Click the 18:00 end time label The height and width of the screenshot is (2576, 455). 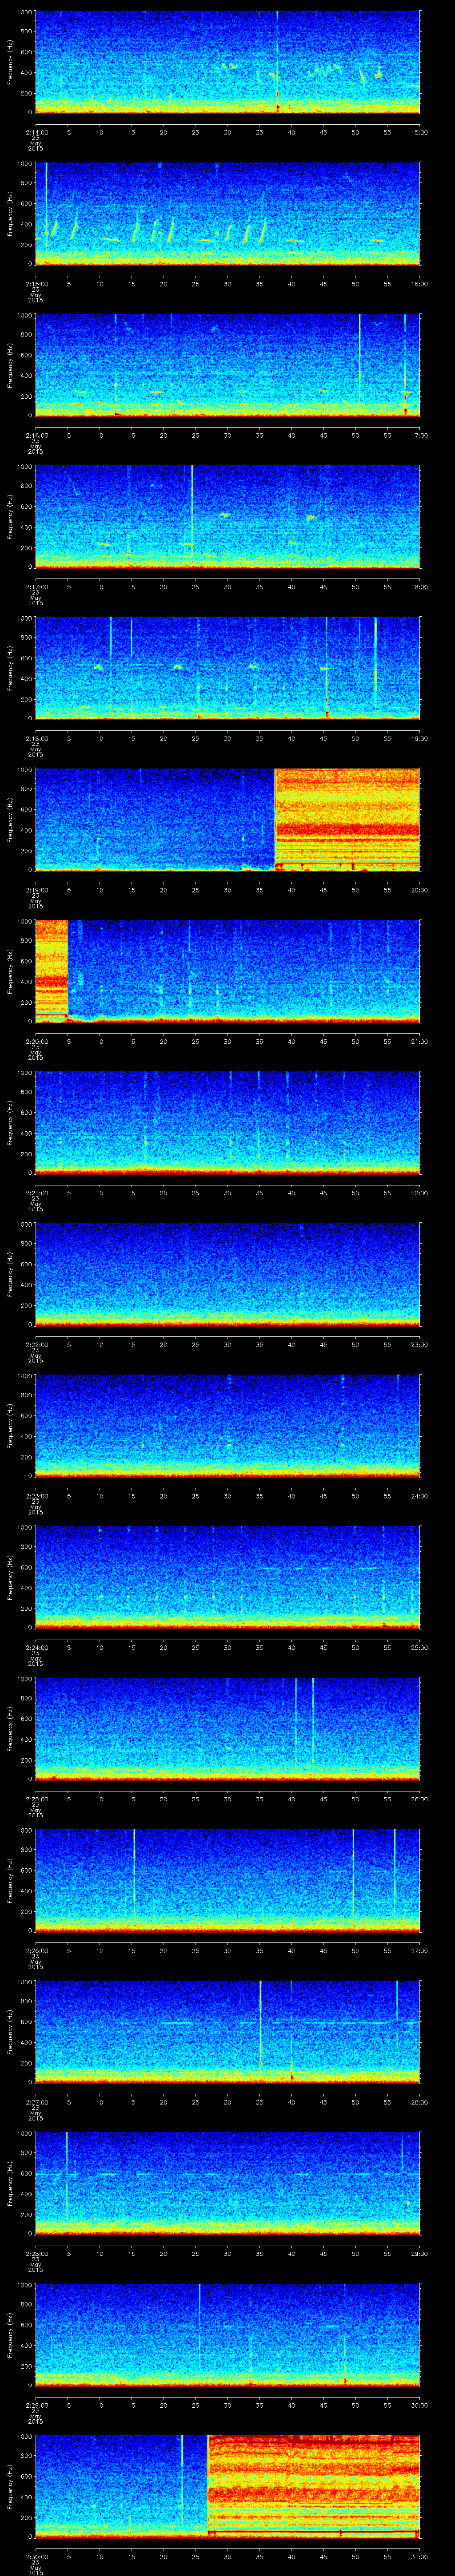(x=420, y=586)
